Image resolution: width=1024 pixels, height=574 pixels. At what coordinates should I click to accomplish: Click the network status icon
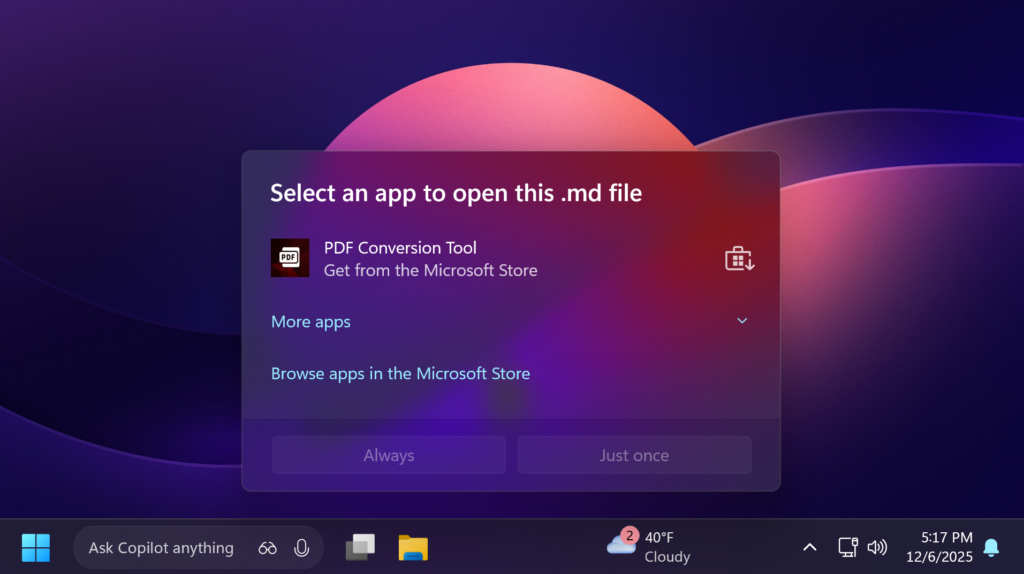847,547
